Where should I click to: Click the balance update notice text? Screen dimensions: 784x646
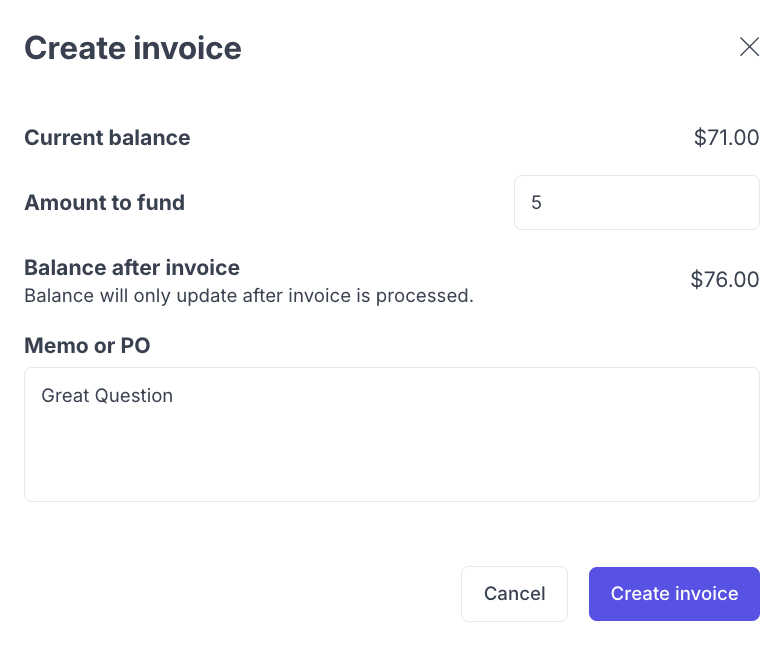(x=248, y=296)
